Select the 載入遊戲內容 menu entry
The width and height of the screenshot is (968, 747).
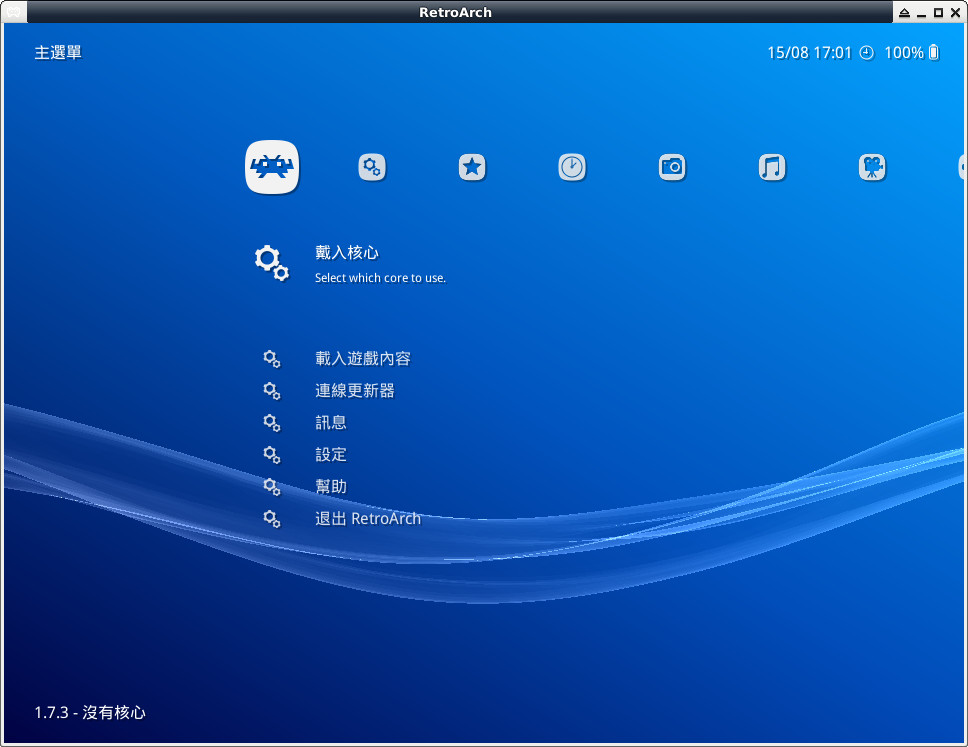click(362, 359)
